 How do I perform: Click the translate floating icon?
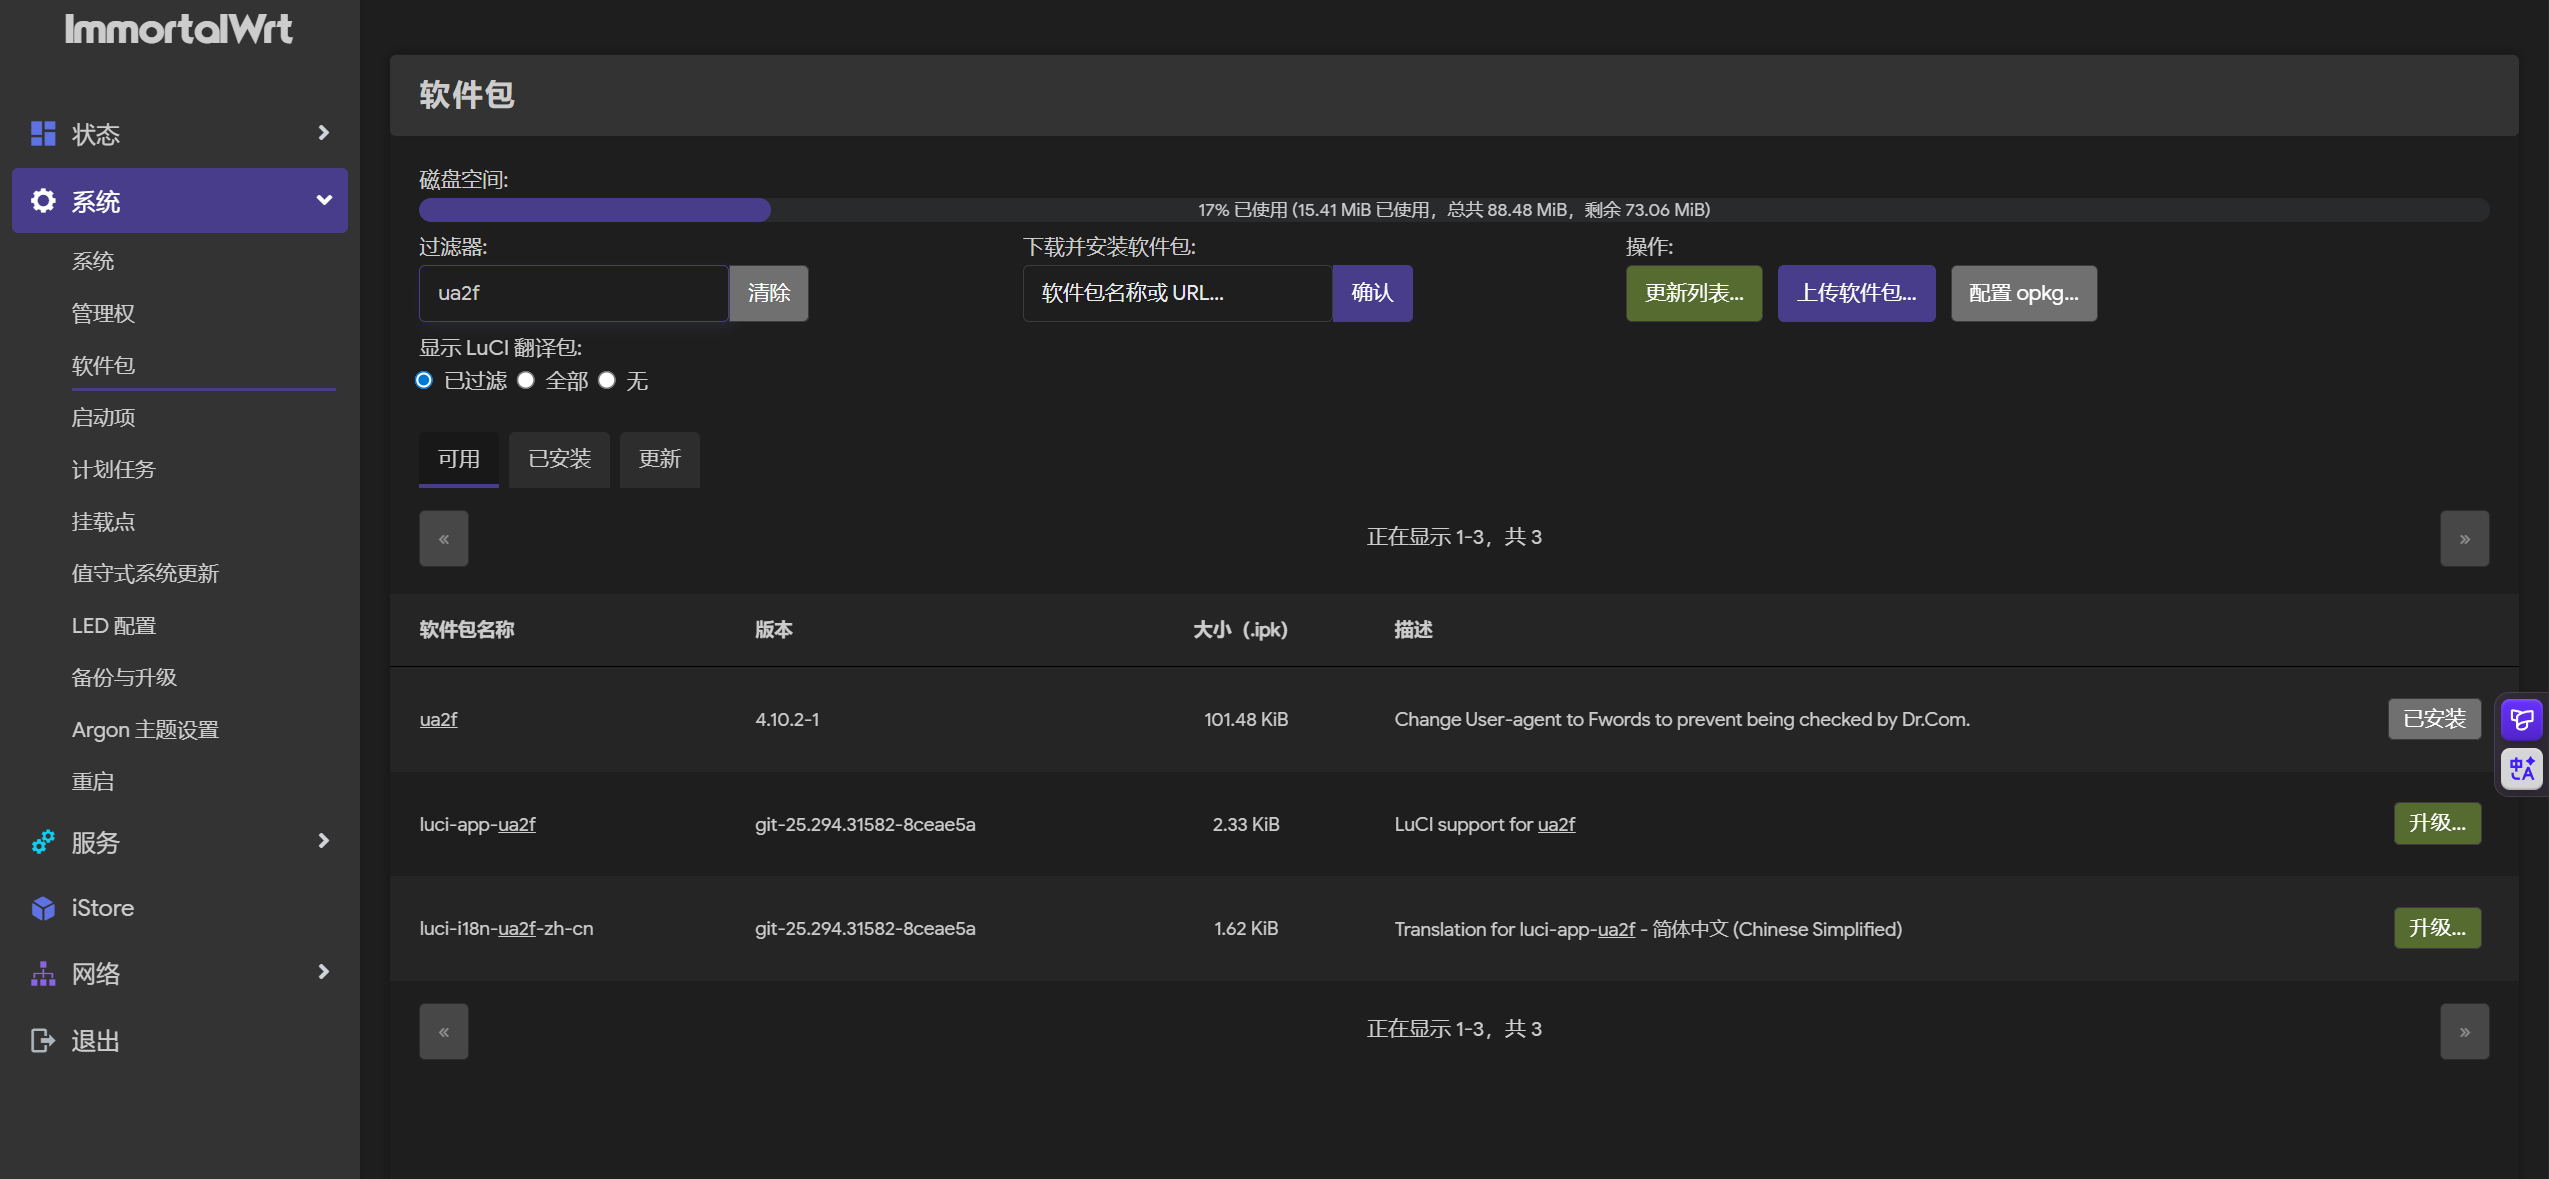point(2521,768)
